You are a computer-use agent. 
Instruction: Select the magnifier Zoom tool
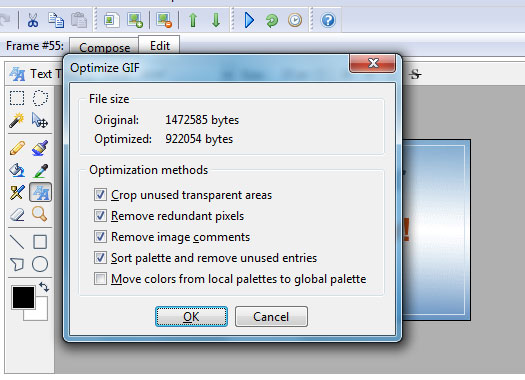click(x=40, y=214)
